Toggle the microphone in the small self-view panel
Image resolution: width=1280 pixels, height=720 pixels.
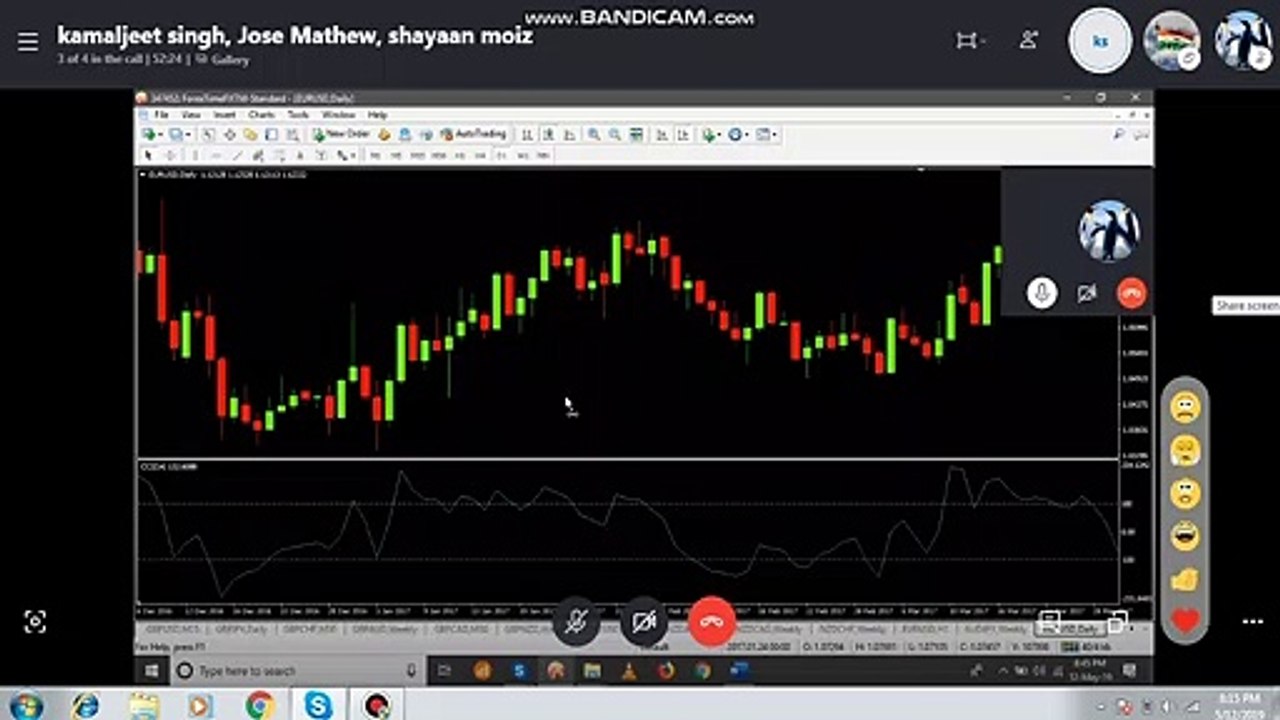(x=1042, y=293)
